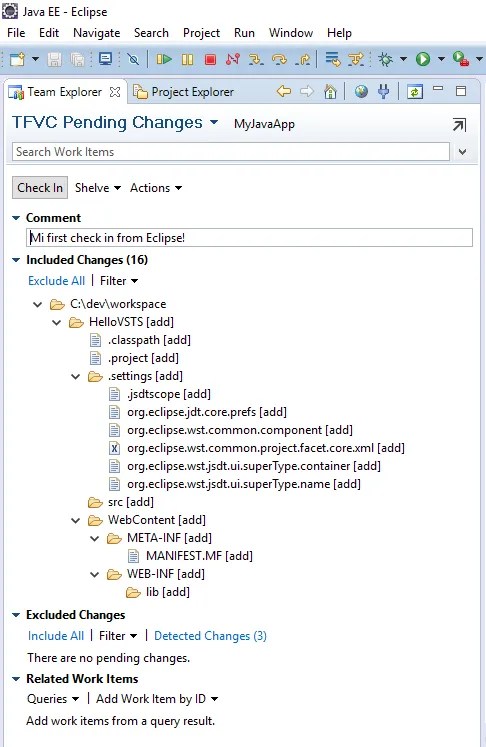This screenshot has width=486, height=747.
Task: Open Add Work Item by ID dropdown
Action: 157,698
